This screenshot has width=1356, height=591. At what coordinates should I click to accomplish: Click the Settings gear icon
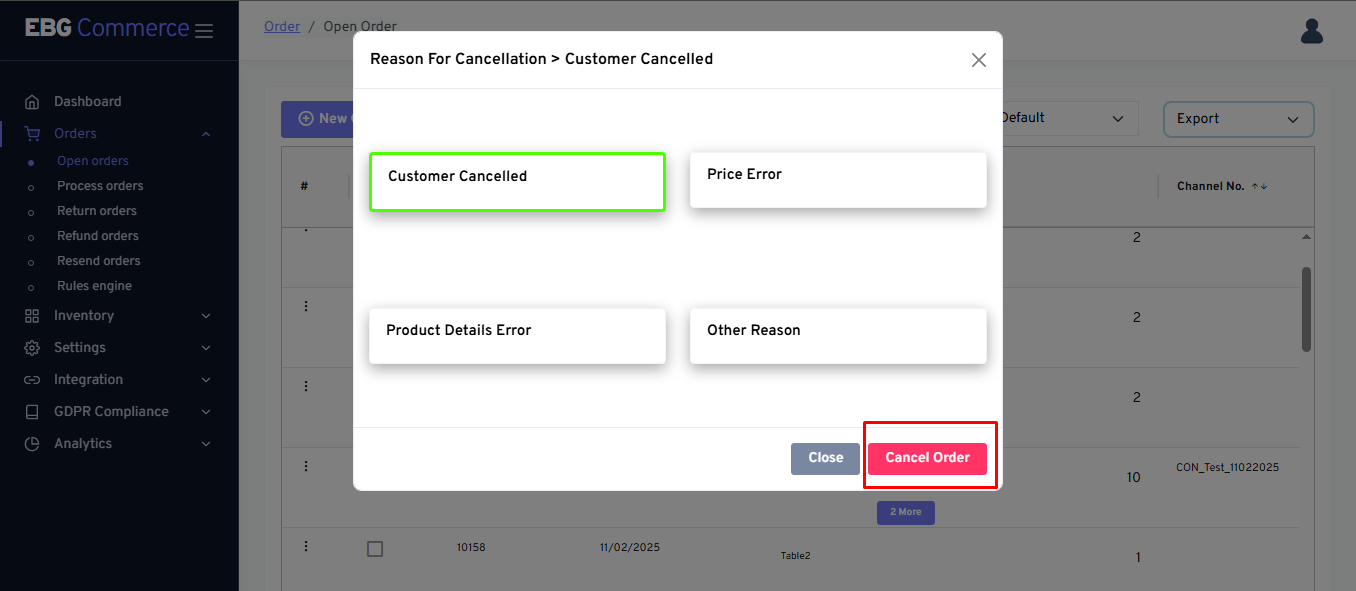click(x=32, y=348)
